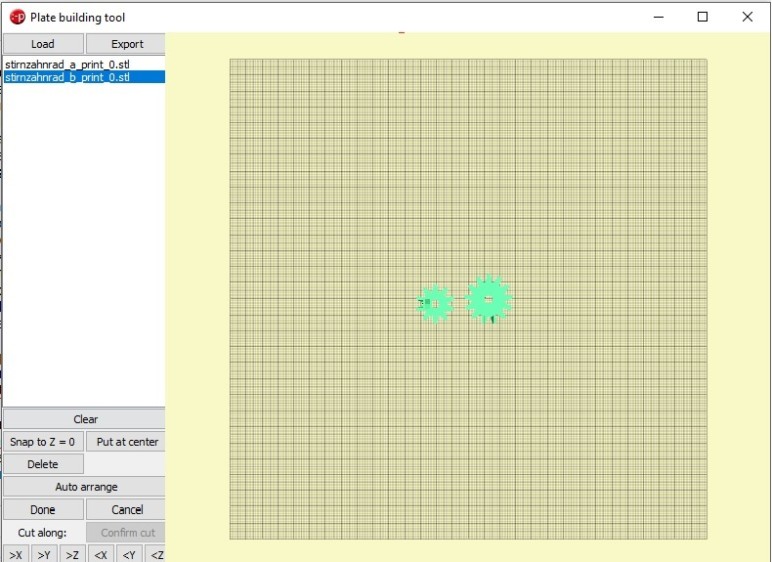
Task: Click the Plate building tool app icon
Action: tap(17, 17)
